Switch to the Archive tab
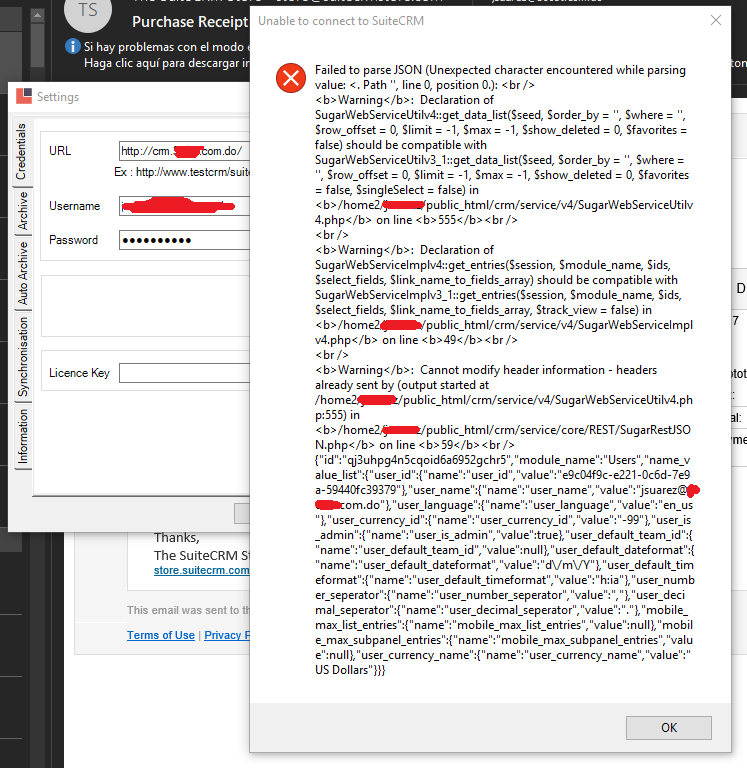The image size is (747, 768). [22, 211]
